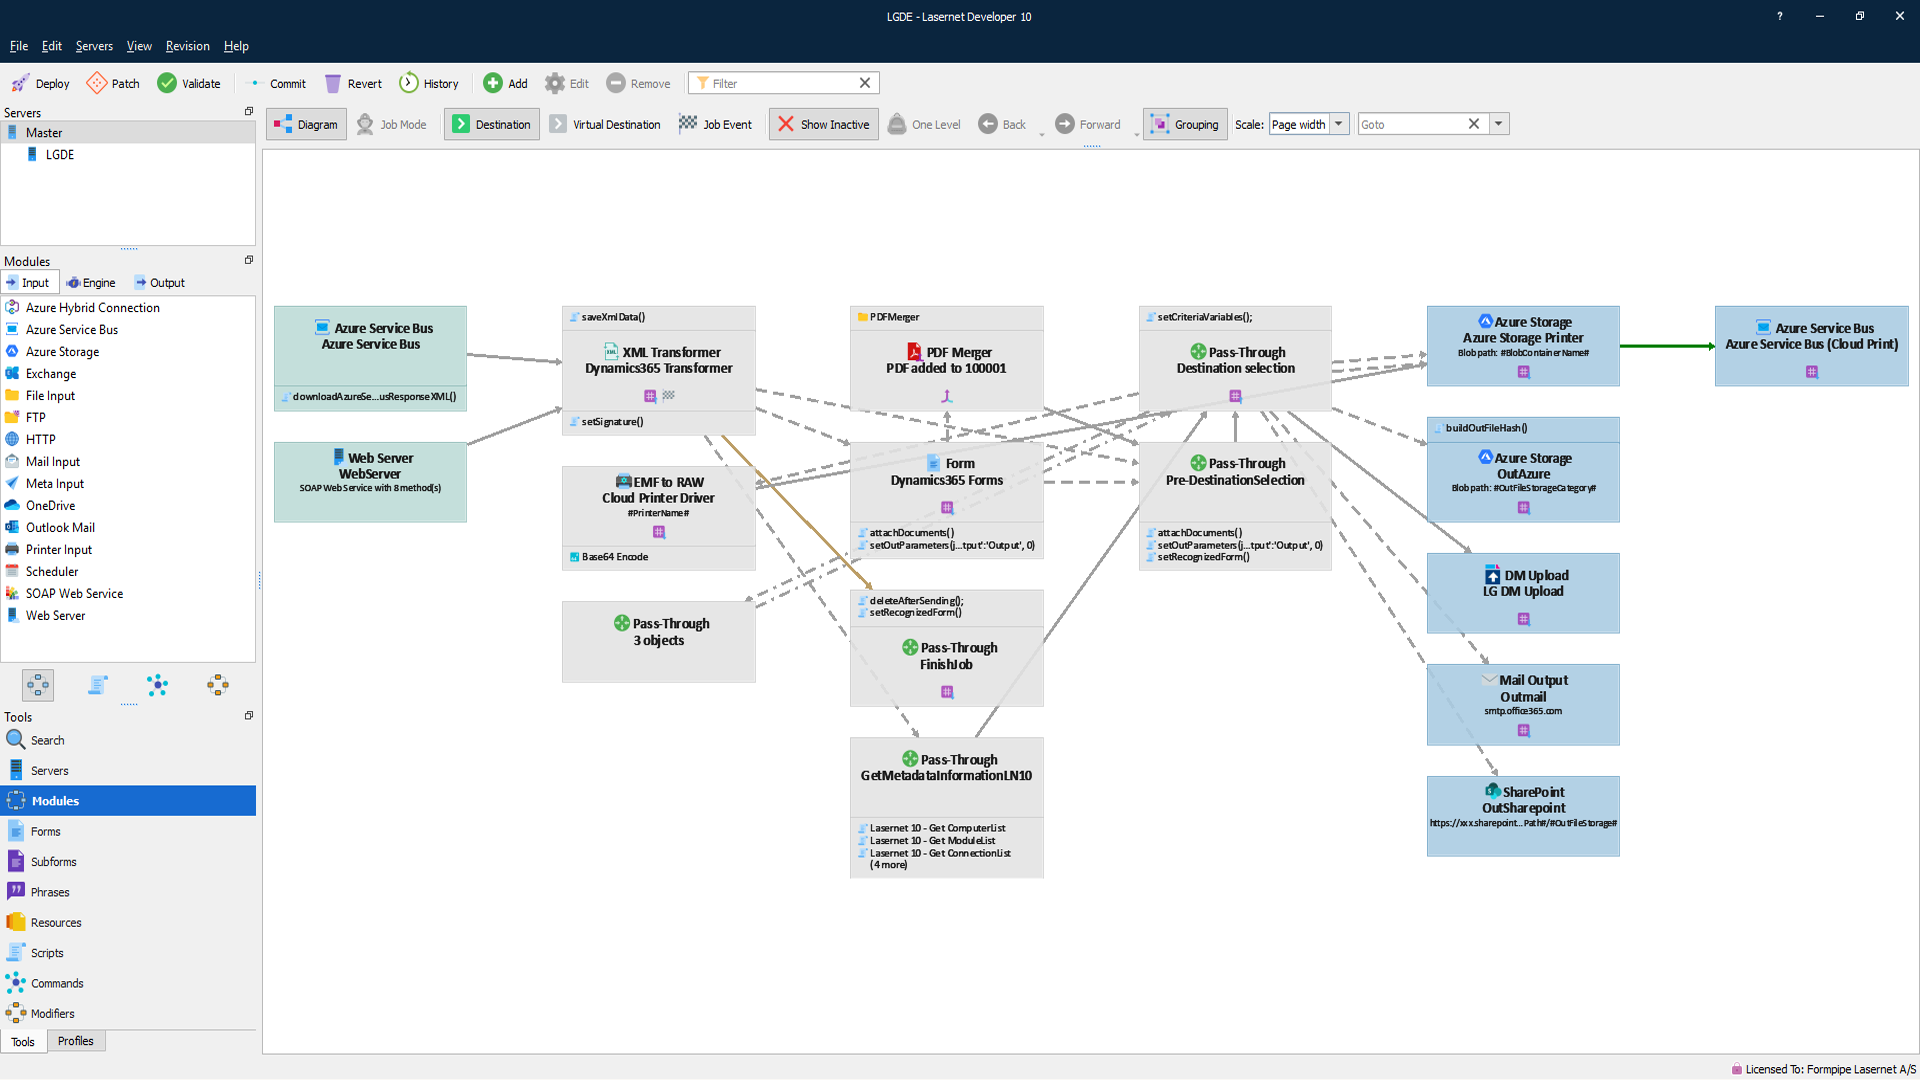Toggle the Show Inactive button
1920x1080 pixels.
pos(823,124)
